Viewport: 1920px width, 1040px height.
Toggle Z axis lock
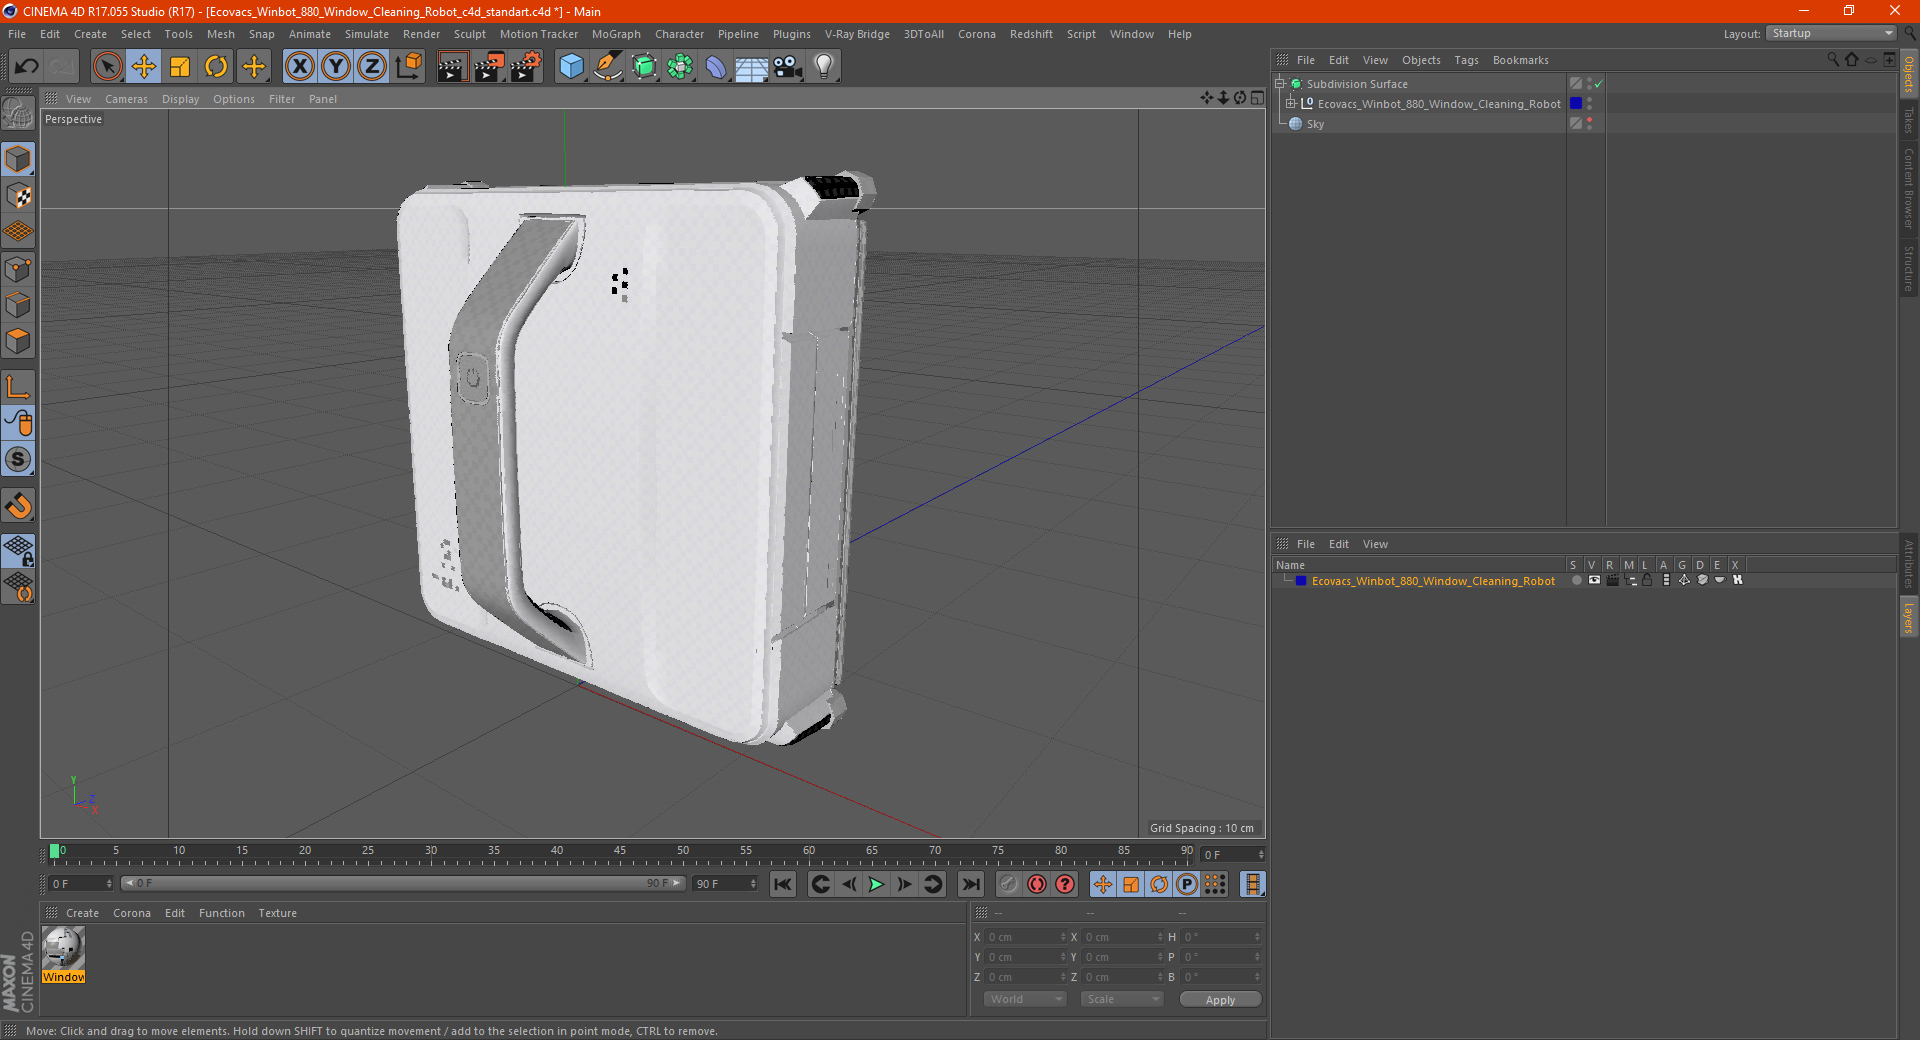(372, 67)
